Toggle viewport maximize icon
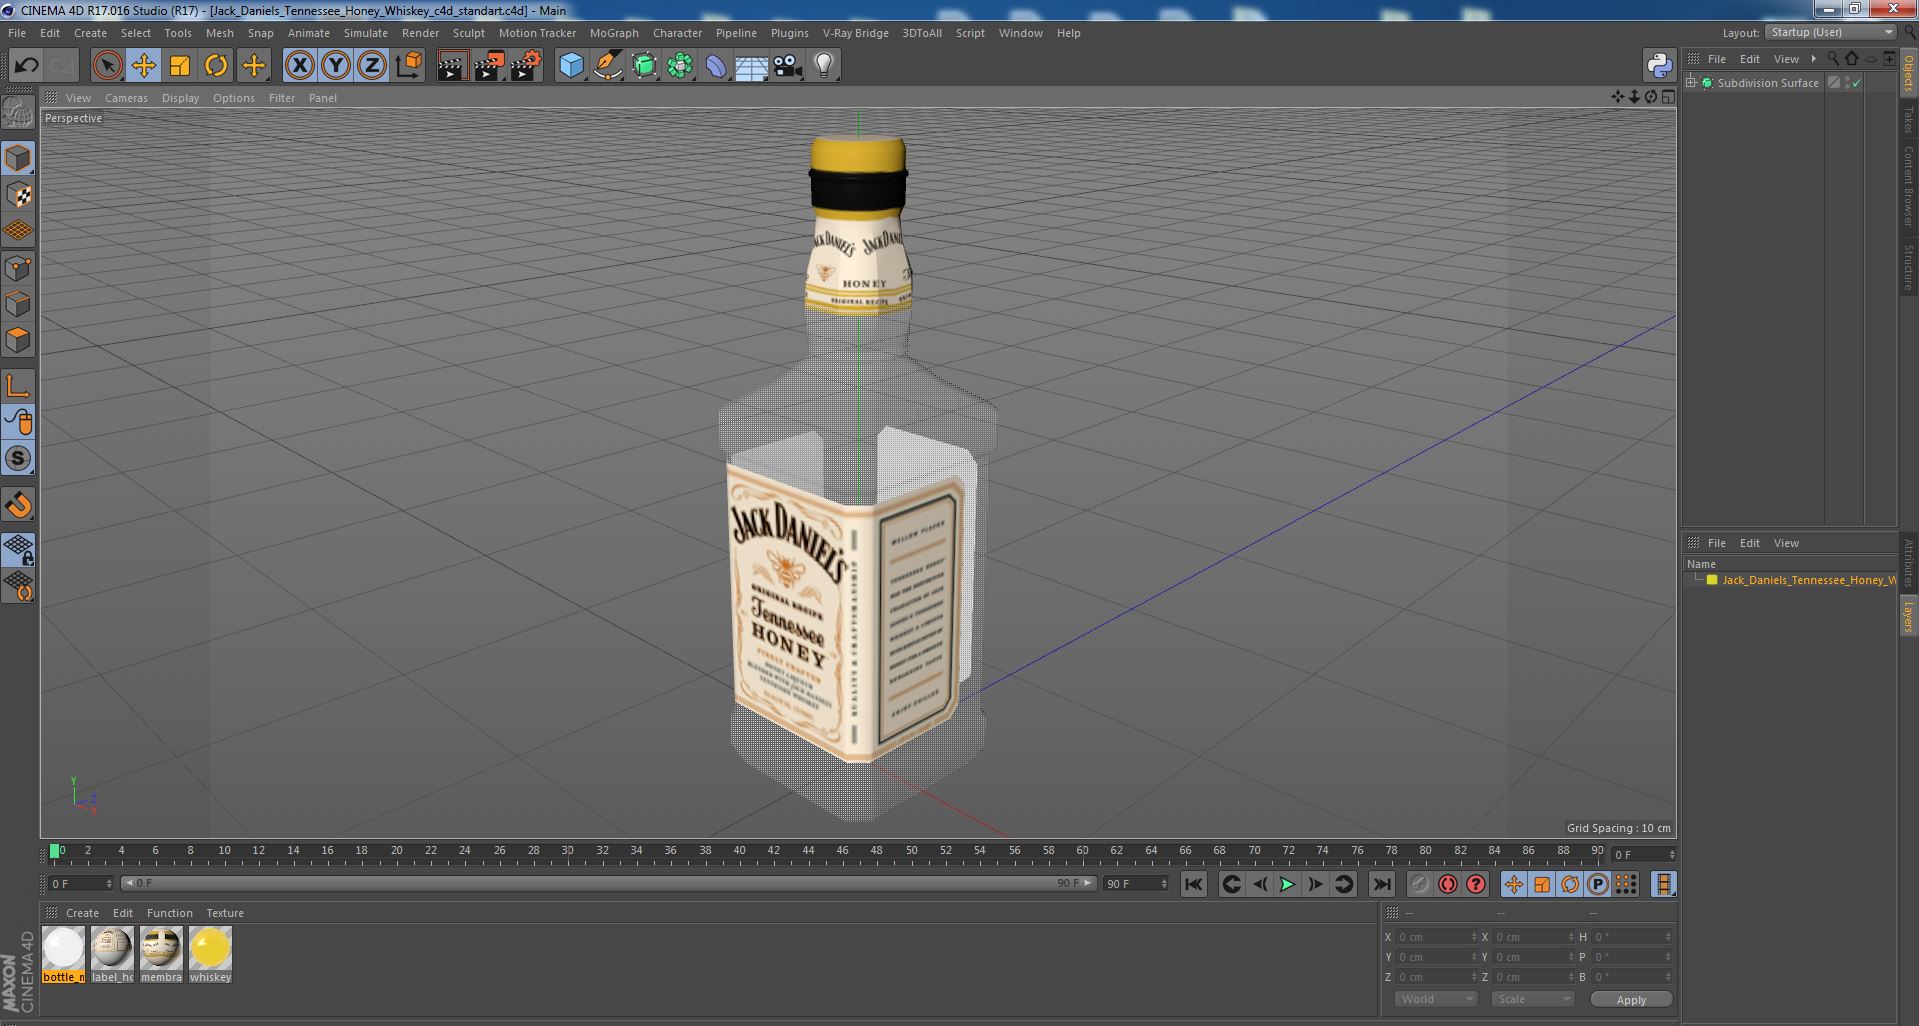The width and height of the screenshot is (1919, 1026). pos(1668,97)
